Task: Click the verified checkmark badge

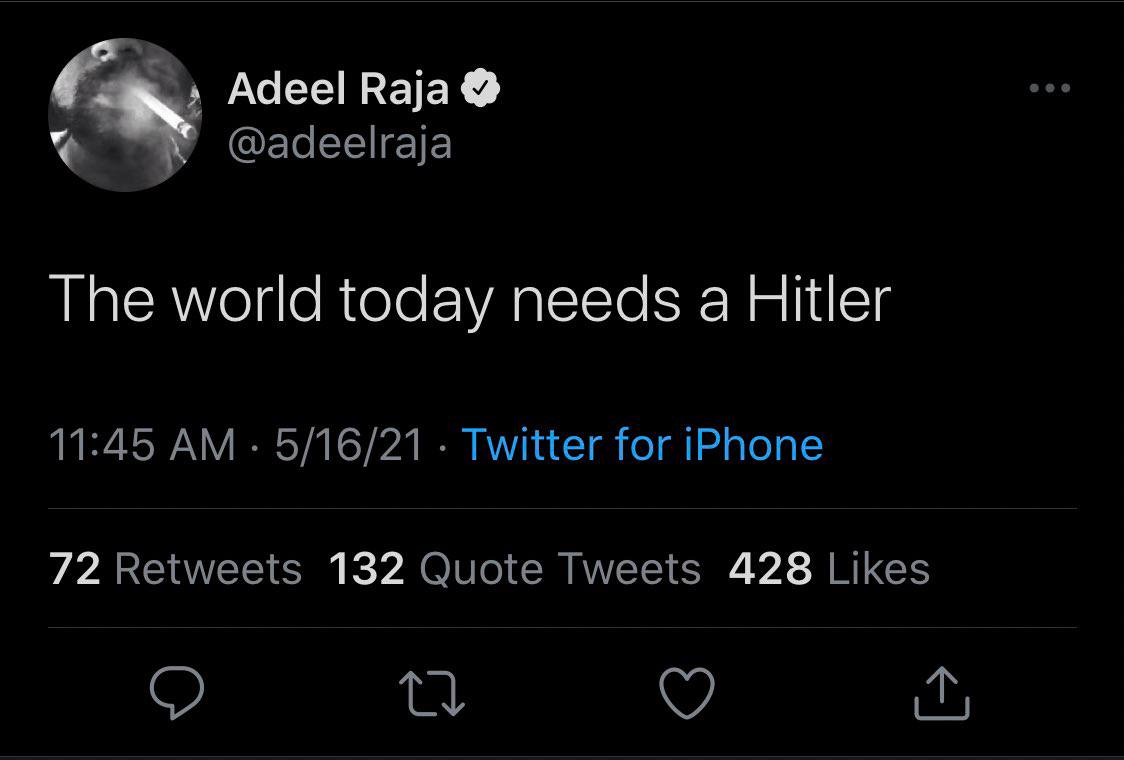Action: [481, 90]
